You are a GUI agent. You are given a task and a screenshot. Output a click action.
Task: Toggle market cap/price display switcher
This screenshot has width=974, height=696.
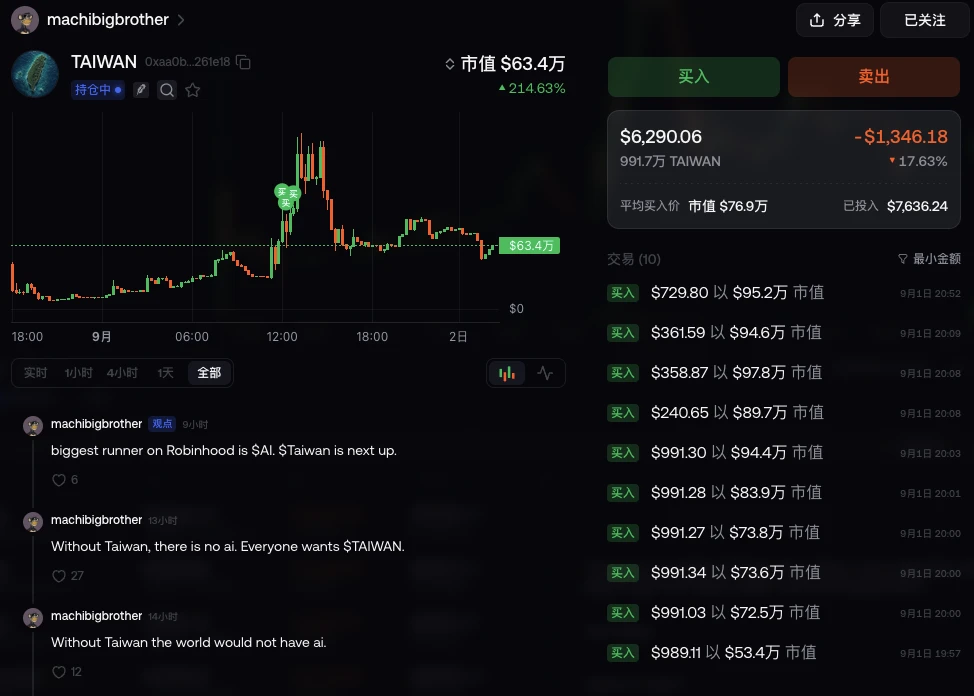(x=450, y=64)
